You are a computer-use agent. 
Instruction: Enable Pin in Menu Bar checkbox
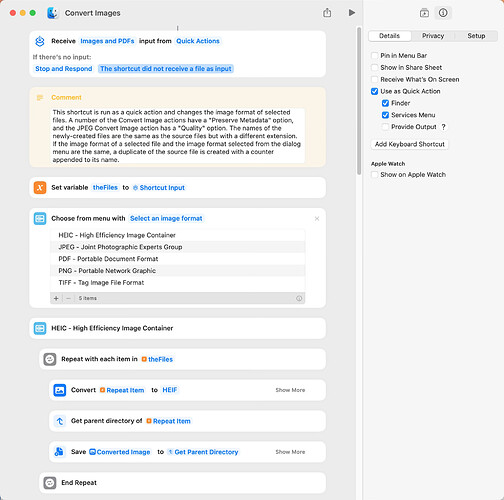point(375,55)
